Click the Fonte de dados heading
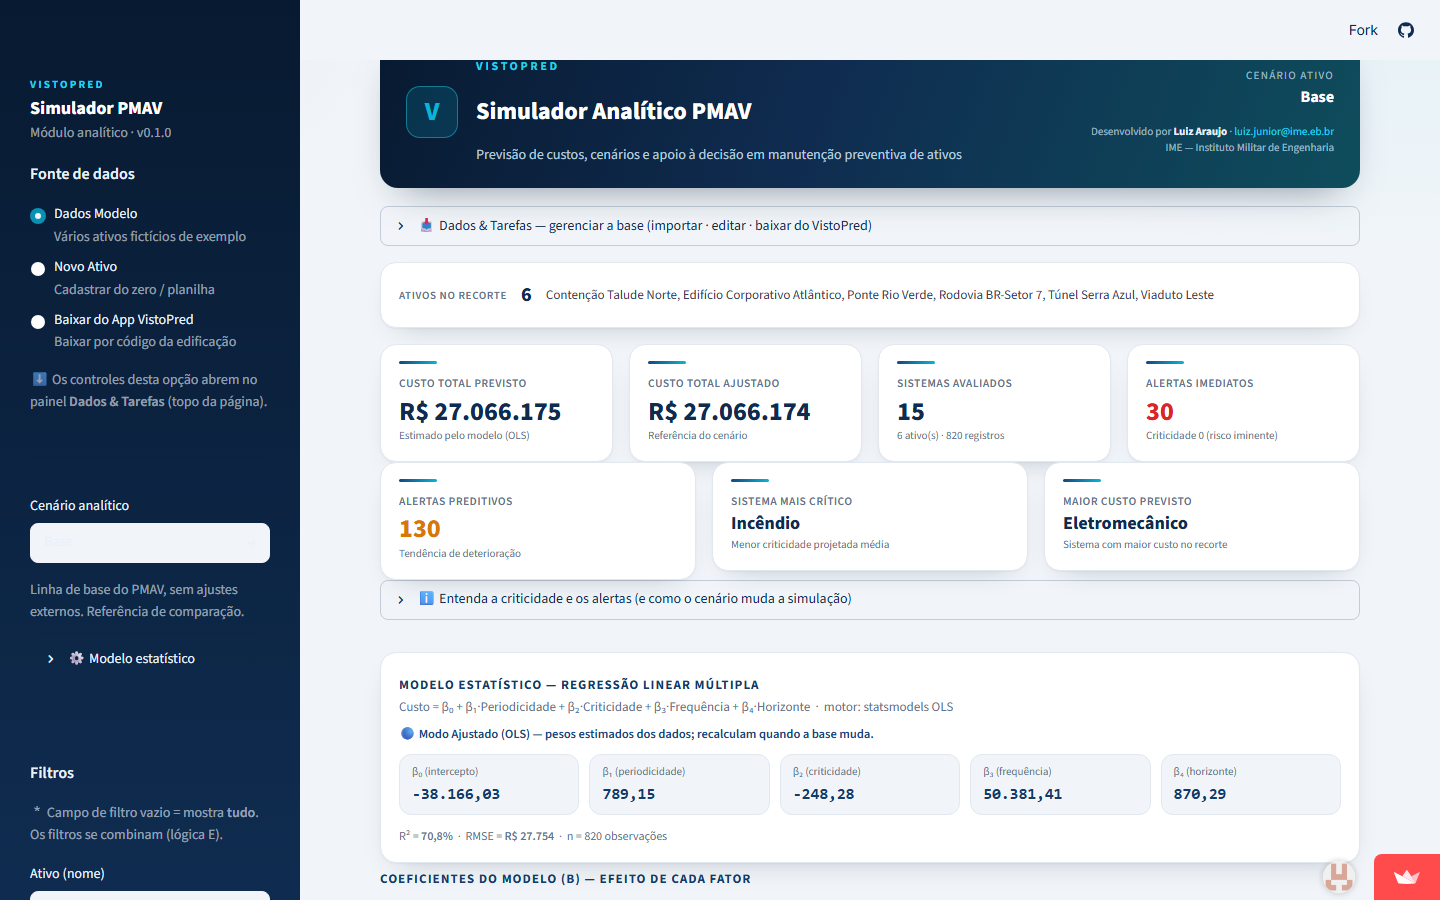This screenshot has height=900, width=1440. [x=82, y=174]
